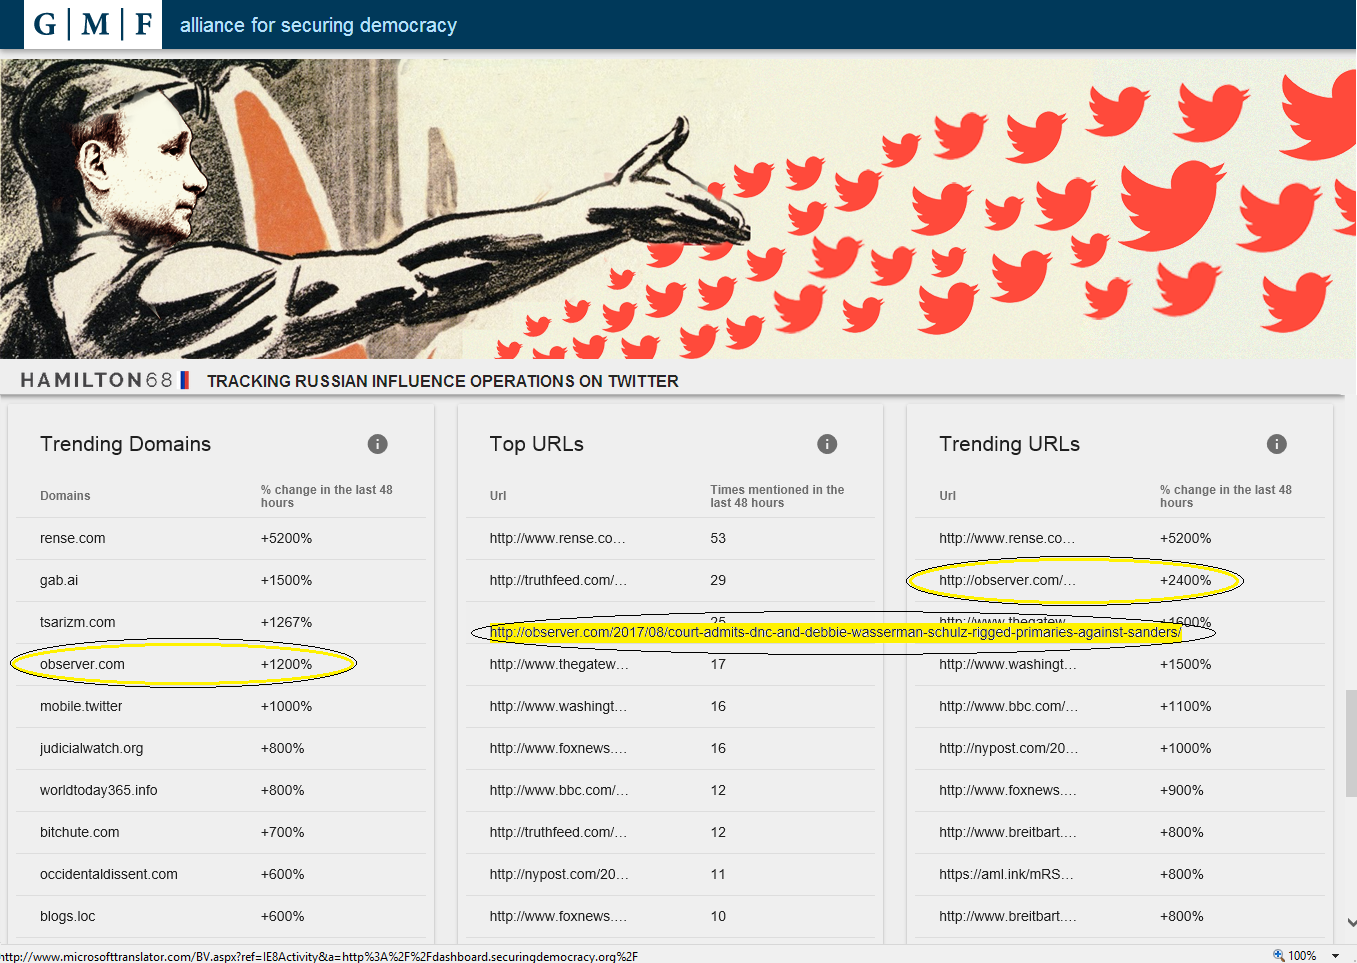Click the Domains column header

pyautogui.click(x=65, y=496)
